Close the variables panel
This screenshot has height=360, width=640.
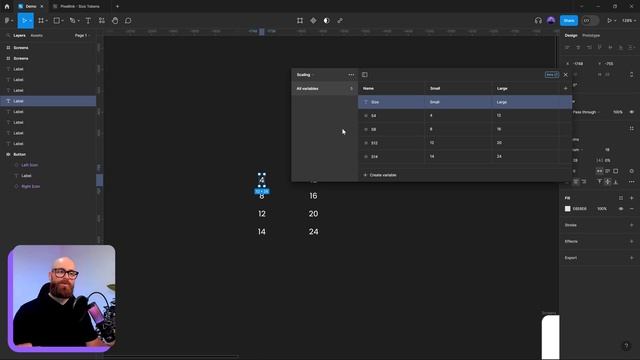click(565, 75)
